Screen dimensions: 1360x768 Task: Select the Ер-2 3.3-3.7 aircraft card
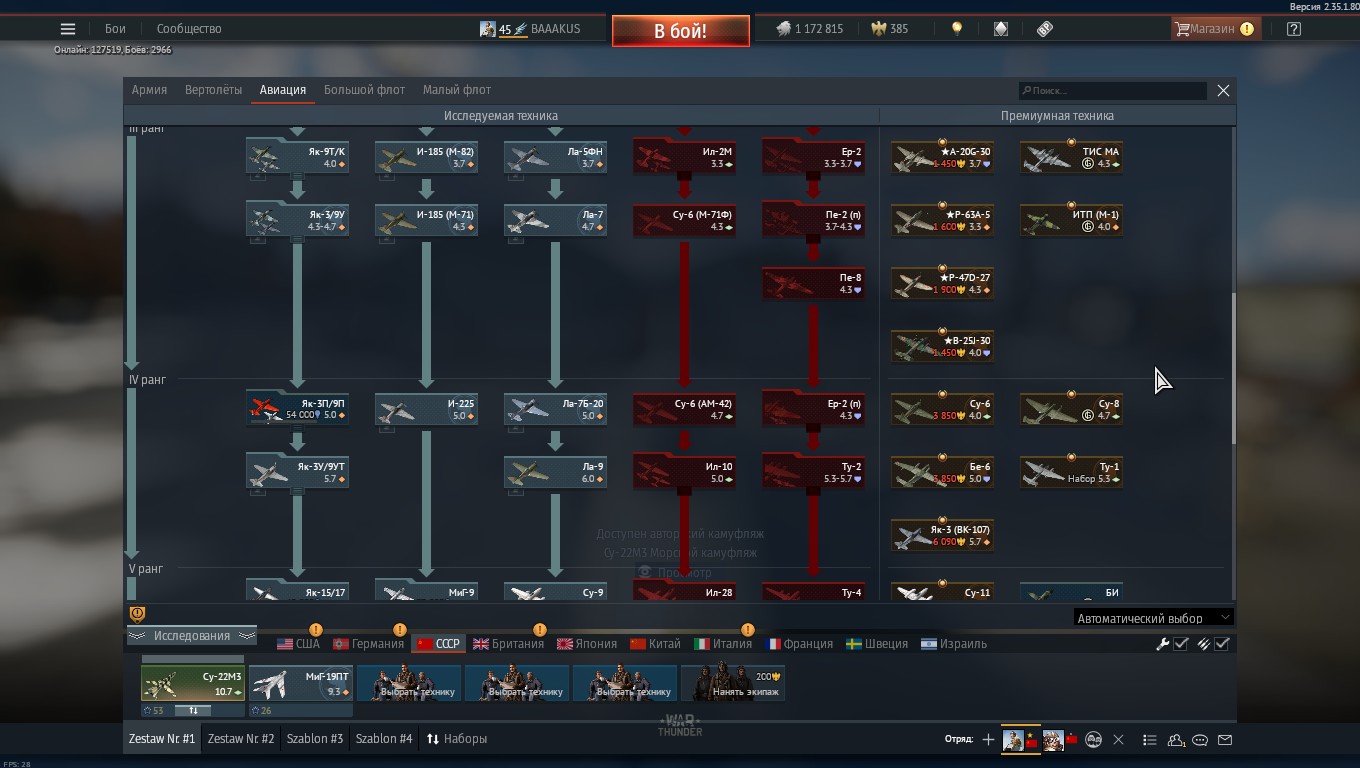click(x=813, y=157)
